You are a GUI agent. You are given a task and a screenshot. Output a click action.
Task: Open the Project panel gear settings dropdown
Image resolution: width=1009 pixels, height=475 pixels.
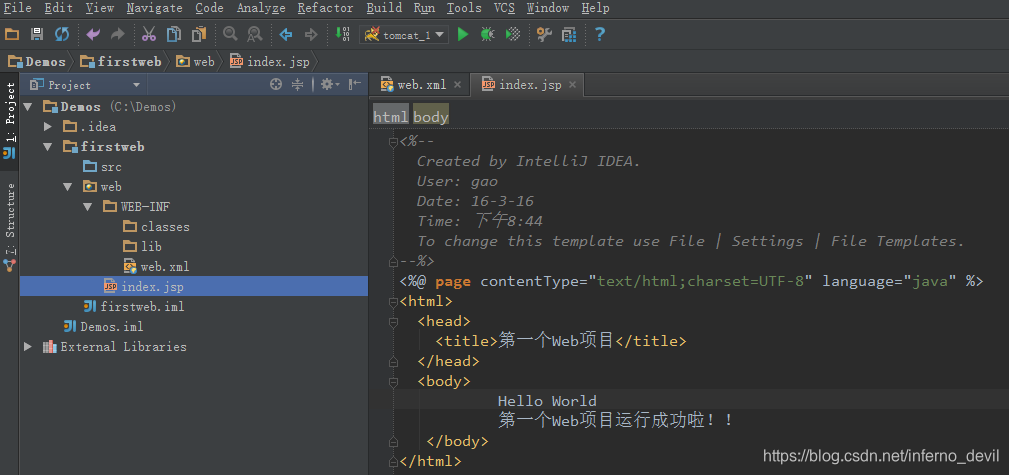coord(330,84)
